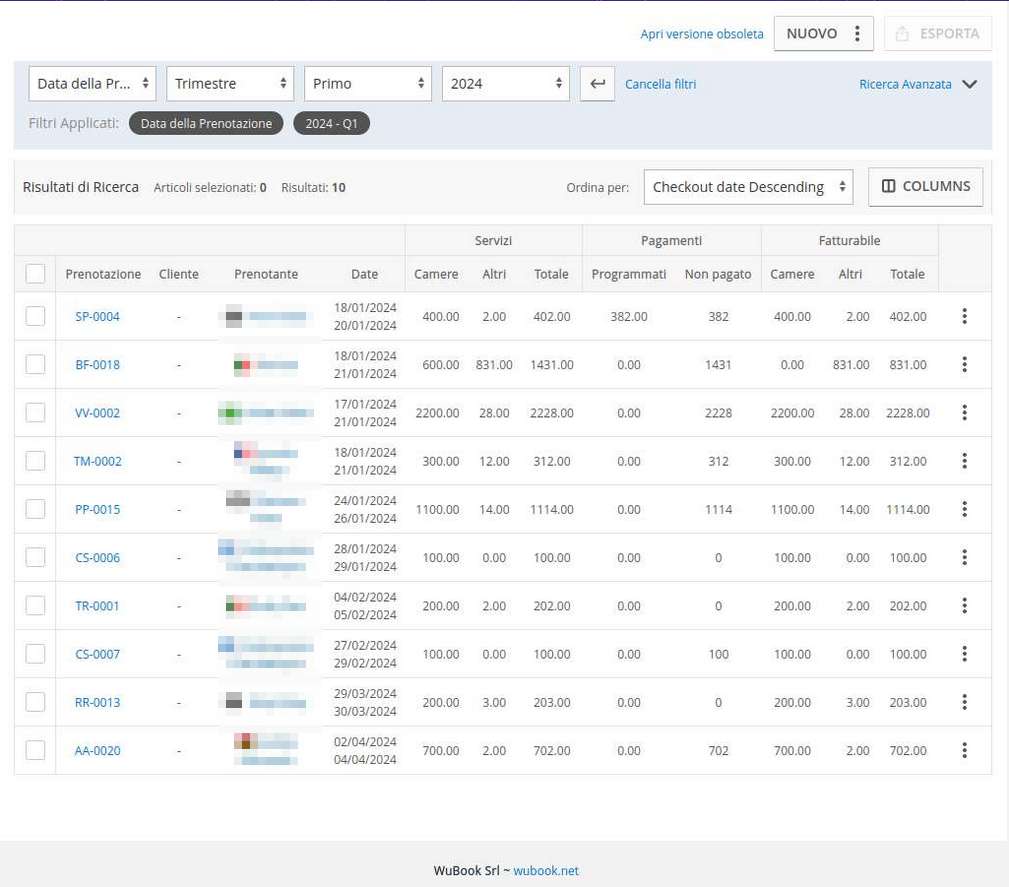The width and height of the screenshot is (1009, 887).
Task: Click 'Apri versione obsoleta' link
Action: [x=701, y=34]
